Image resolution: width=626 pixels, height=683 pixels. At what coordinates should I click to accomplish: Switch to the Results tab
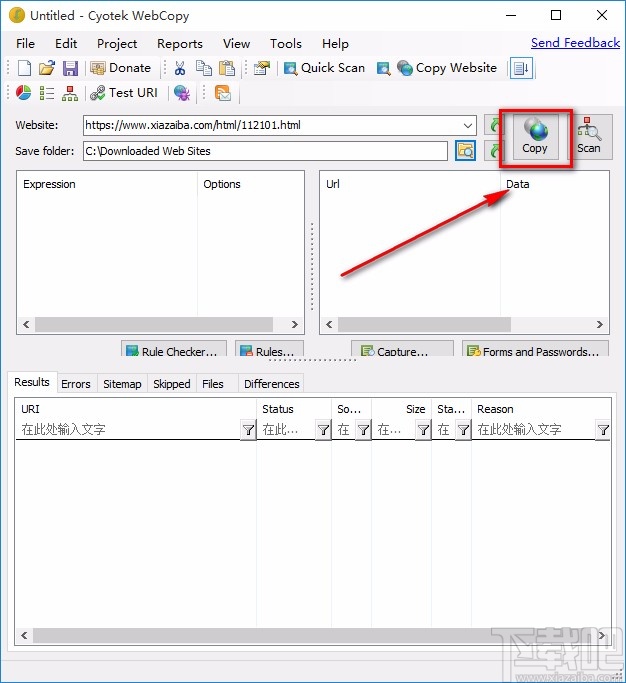coord(32,382)
